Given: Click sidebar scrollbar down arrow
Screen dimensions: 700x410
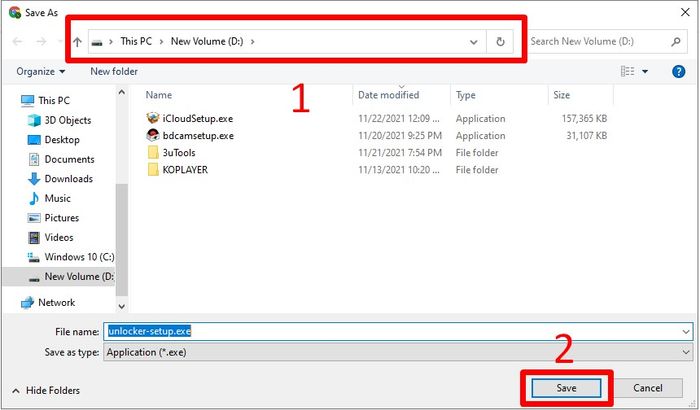Looking at the screenshot, I should click(x=121, y=307).
